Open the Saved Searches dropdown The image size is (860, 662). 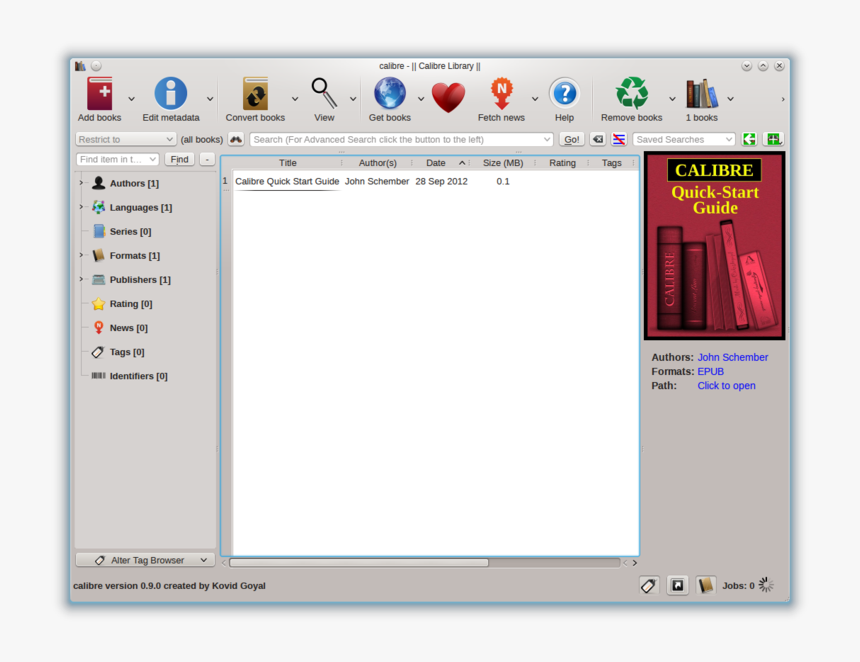pyautogui.click(x=684, y=140)
